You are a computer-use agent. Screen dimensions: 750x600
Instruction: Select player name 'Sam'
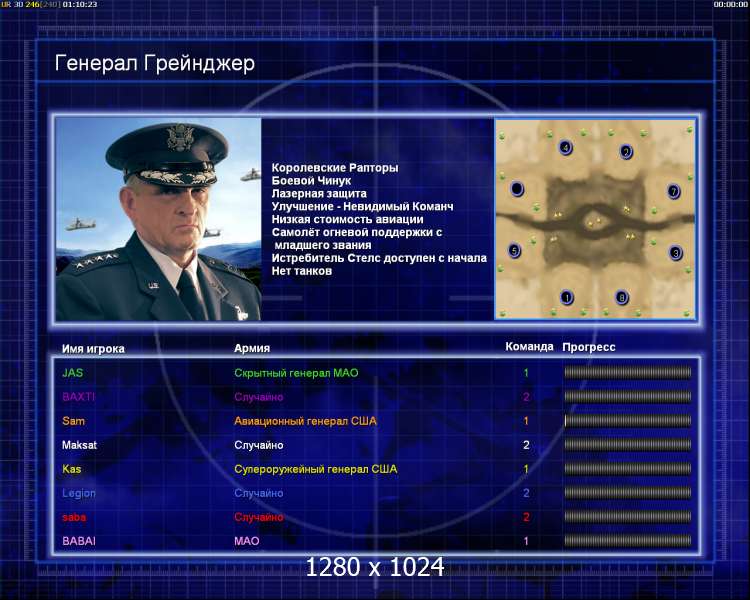[73, 421]
